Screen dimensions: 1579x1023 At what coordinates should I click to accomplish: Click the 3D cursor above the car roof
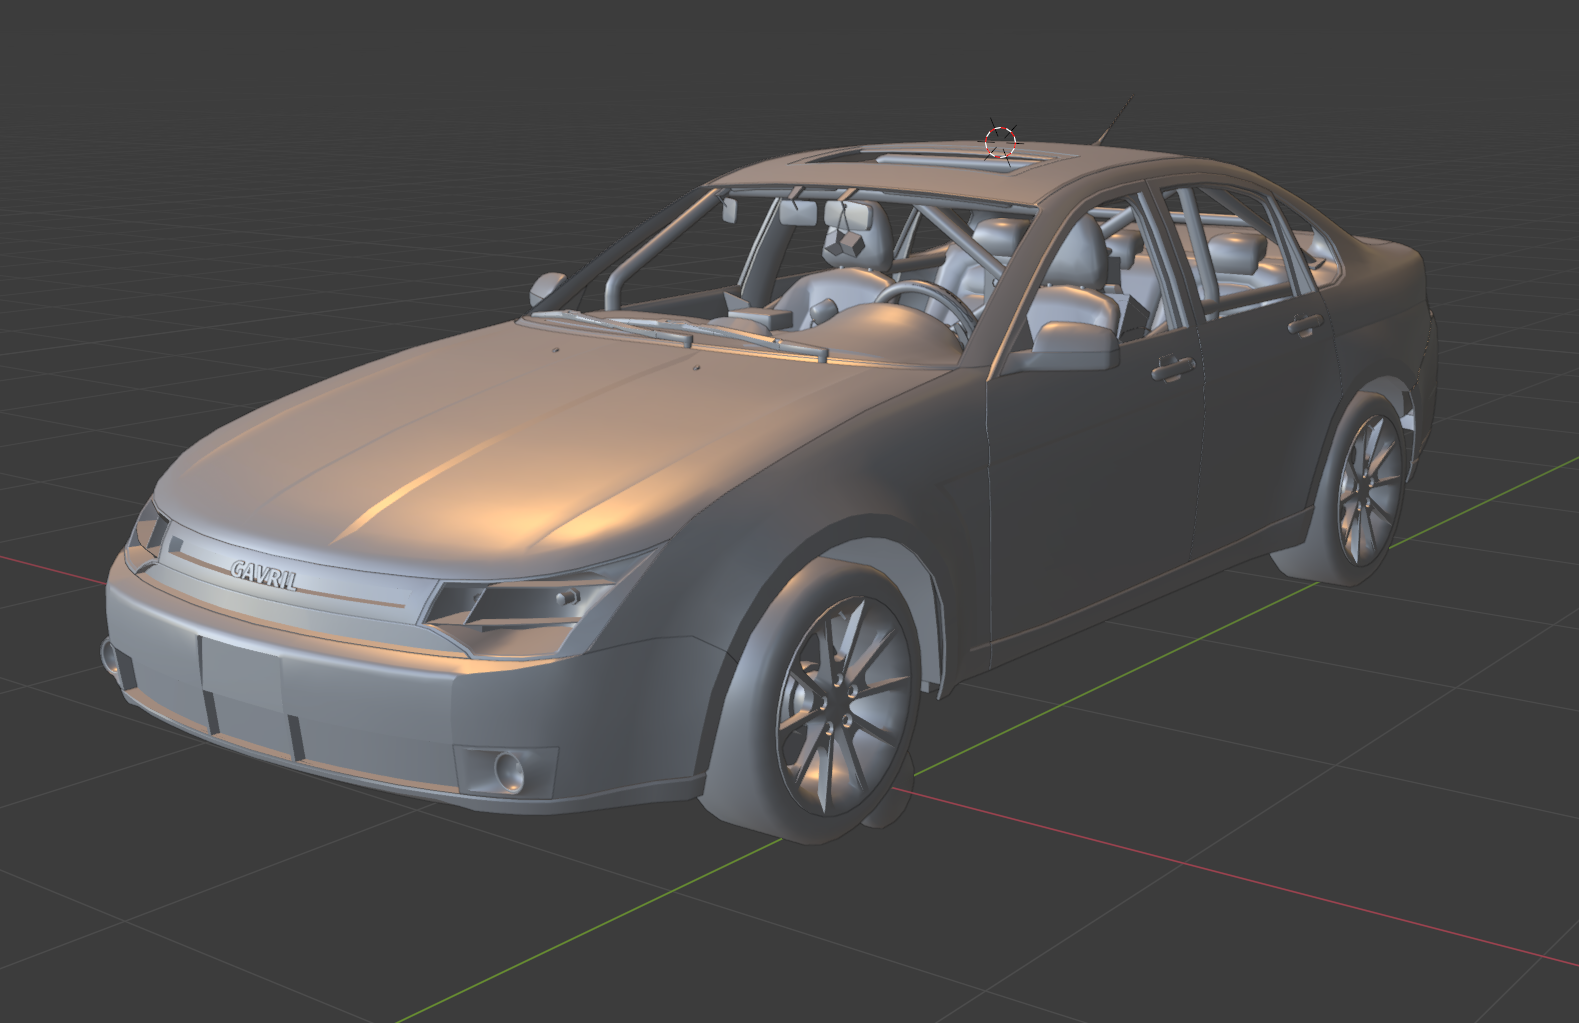pos(1000,142)
